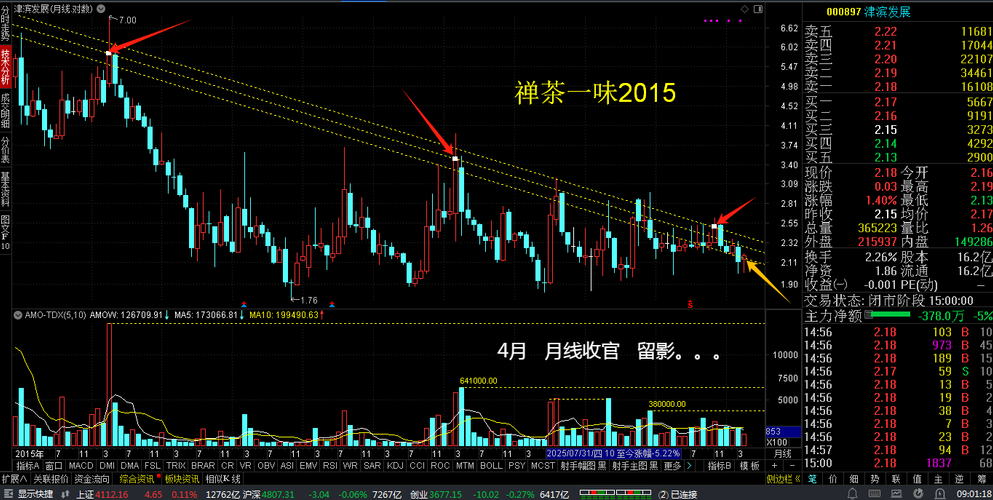Expand the 扩展 panel arrow
The height and width of the screenshot is (500, 993).
[x=15, y=479]
